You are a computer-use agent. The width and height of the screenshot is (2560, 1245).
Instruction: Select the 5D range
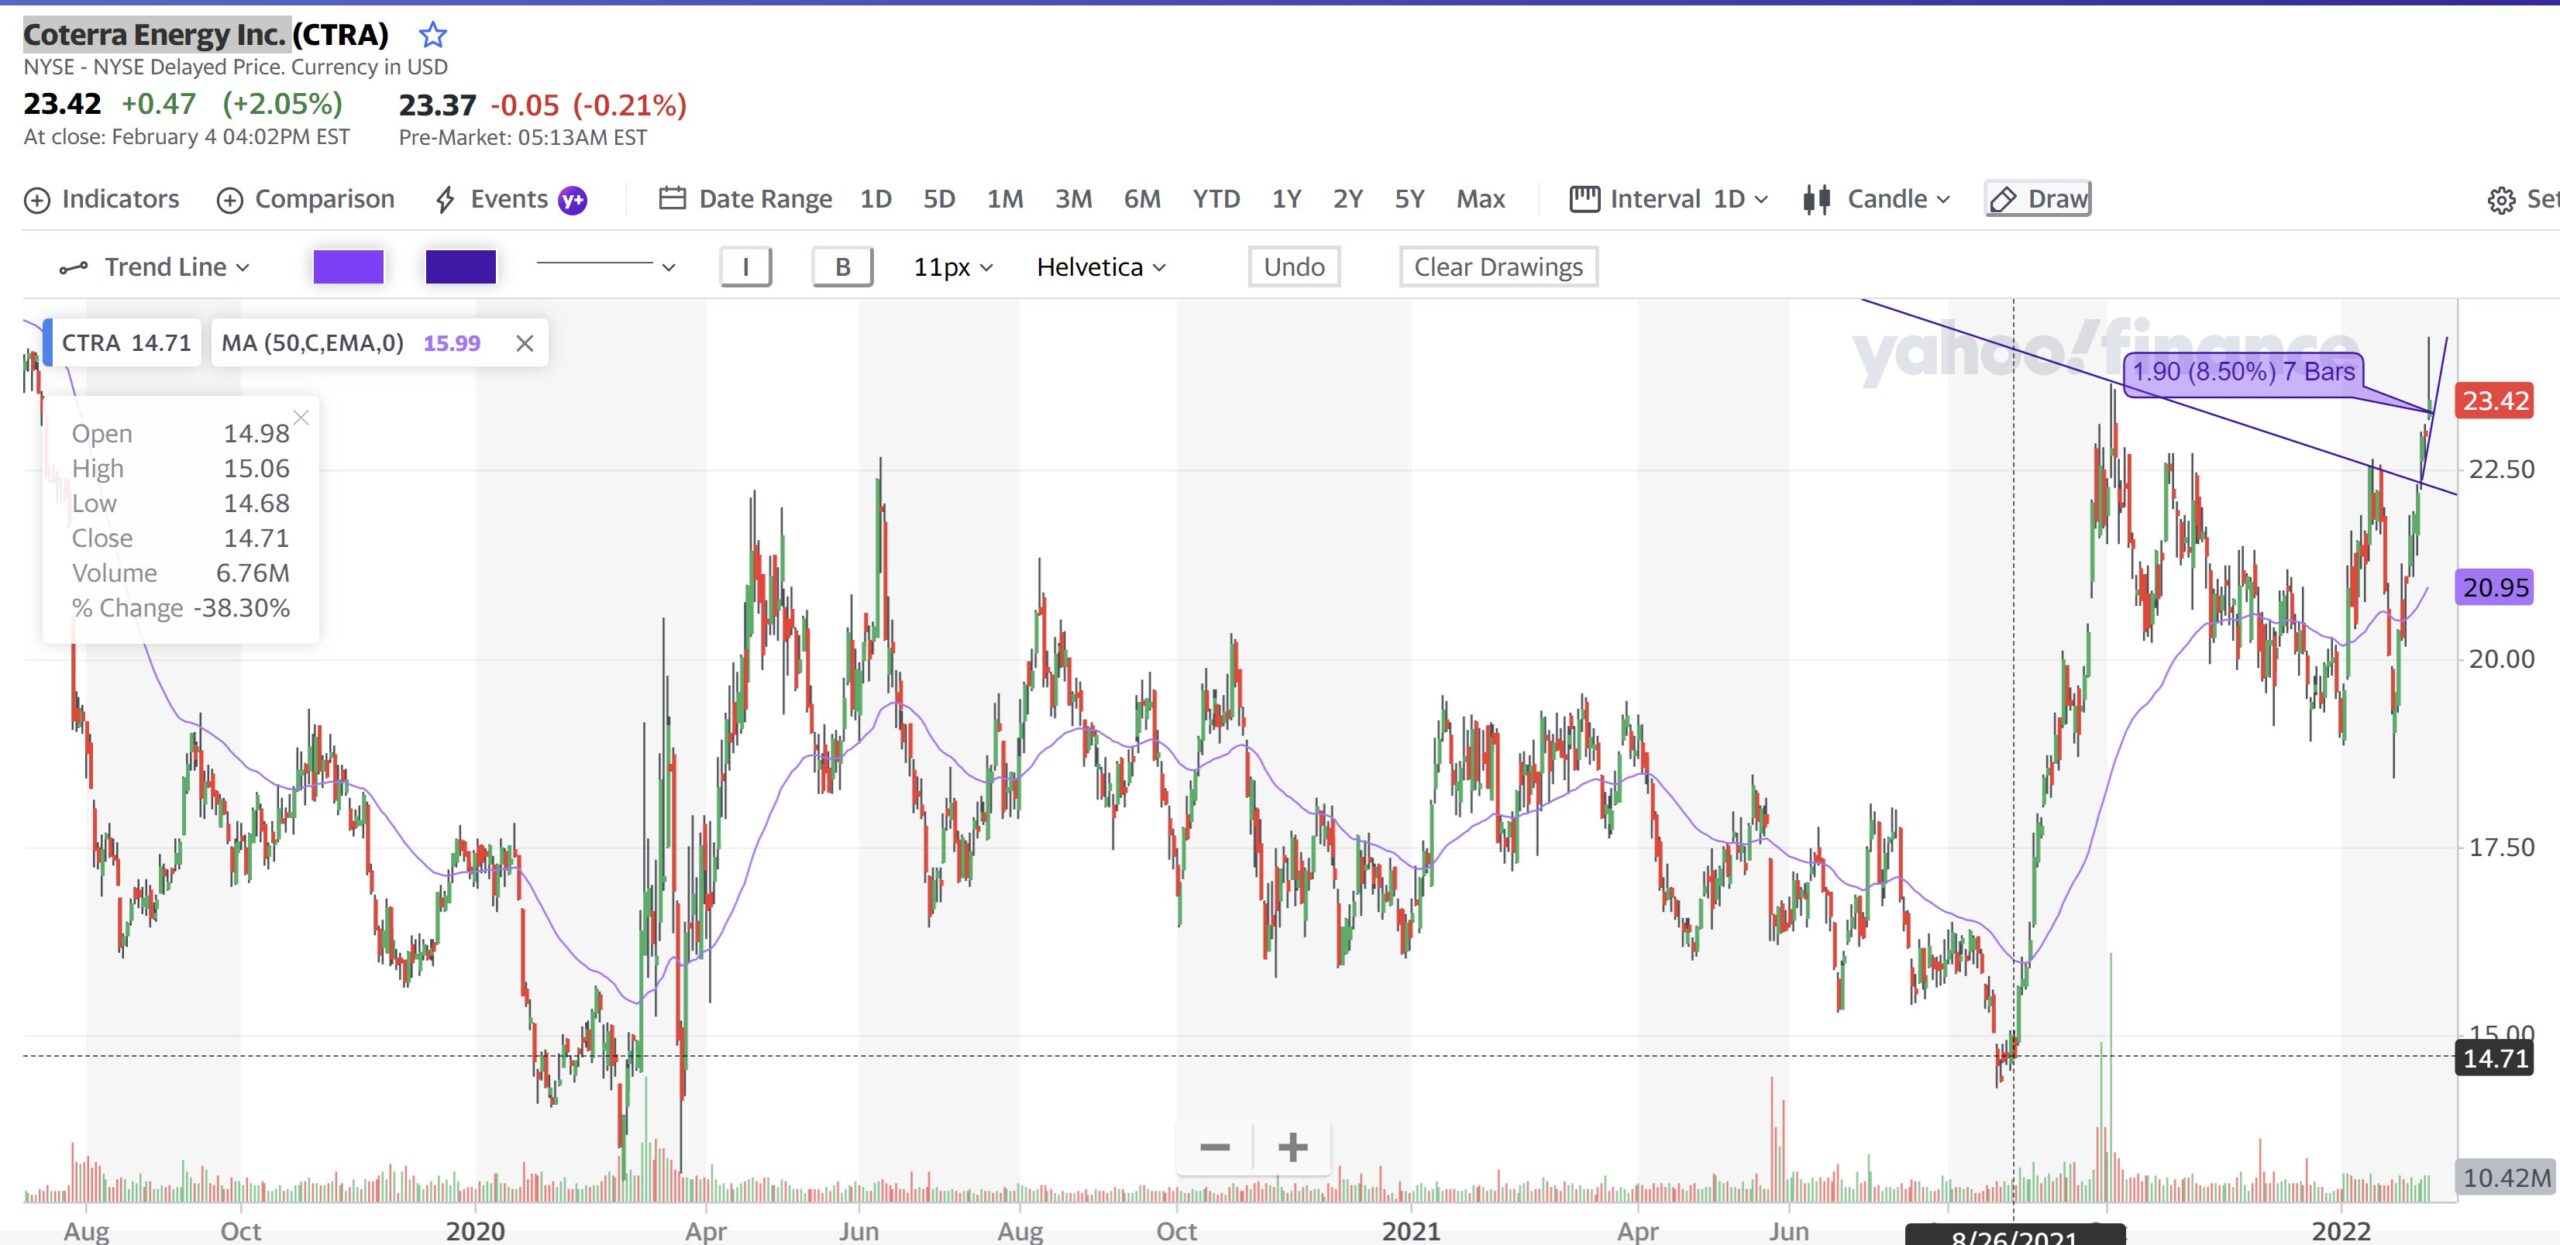click(x=938, y=199)
